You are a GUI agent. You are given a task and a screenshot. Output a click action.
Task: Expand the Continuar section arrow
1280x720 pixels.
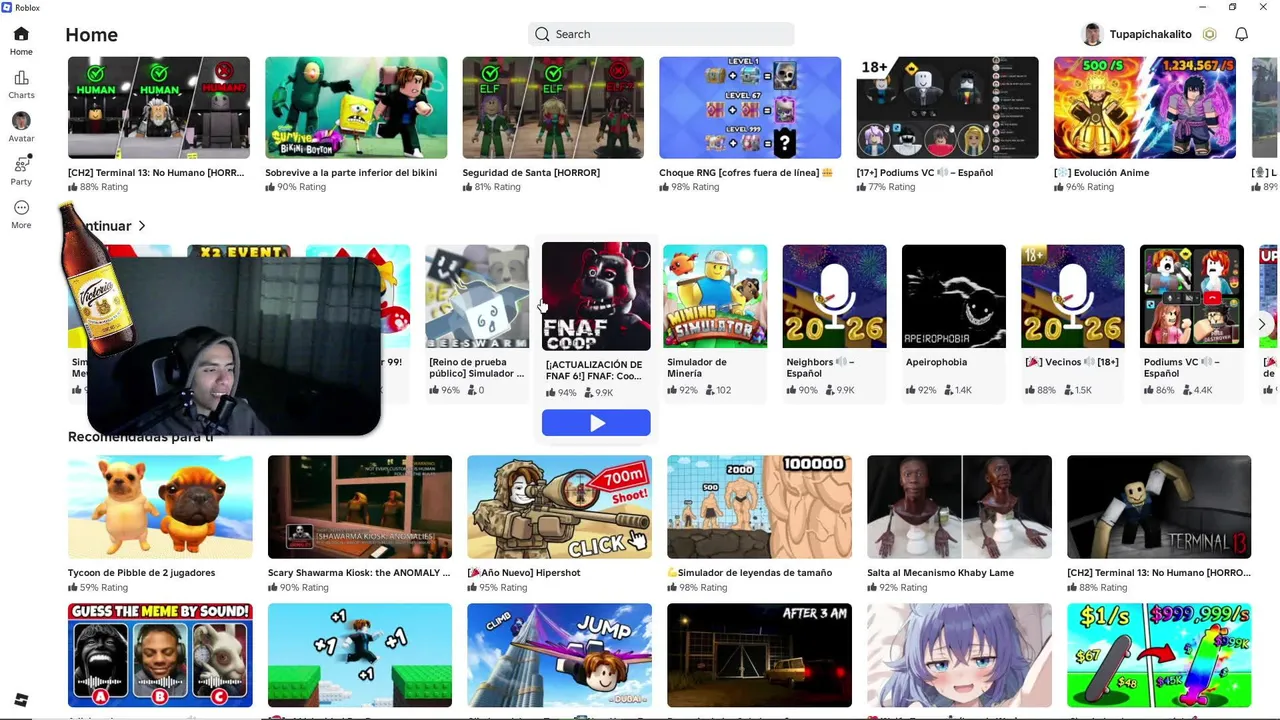click(142, 226)
